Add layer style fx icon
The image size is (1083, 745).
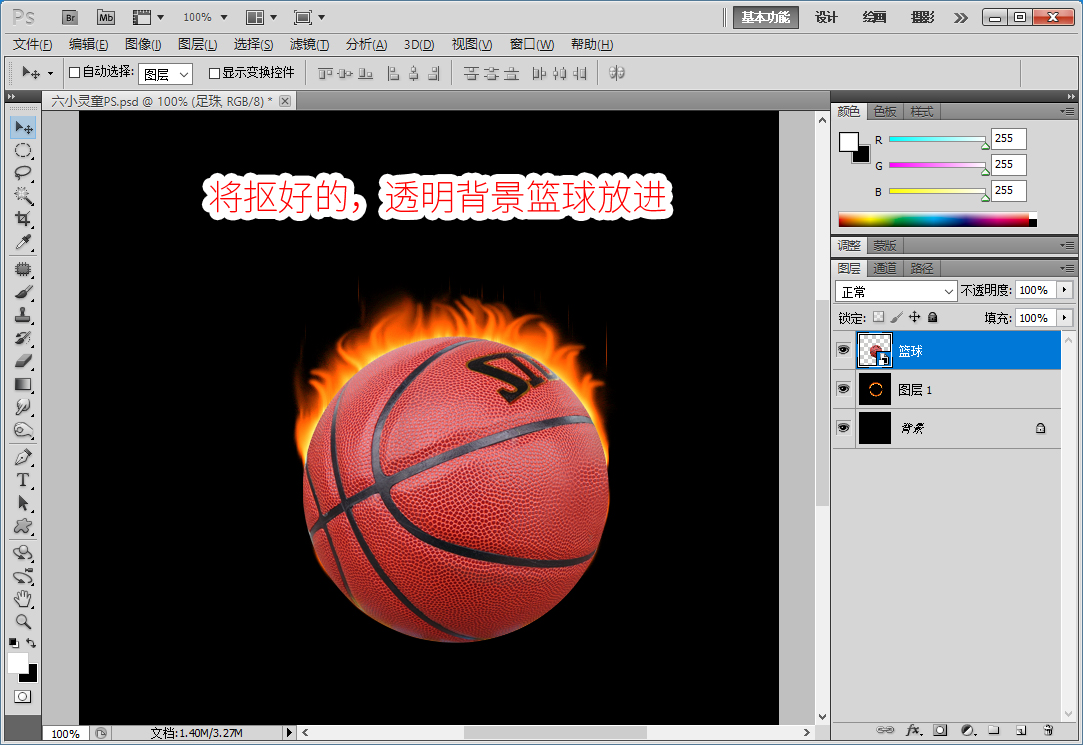[913, 730]
